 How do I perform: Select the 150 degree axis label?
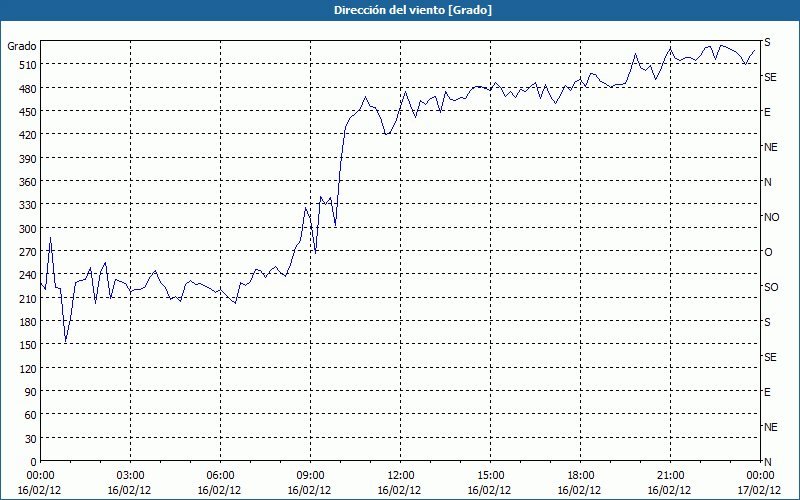tap(28, 345)
